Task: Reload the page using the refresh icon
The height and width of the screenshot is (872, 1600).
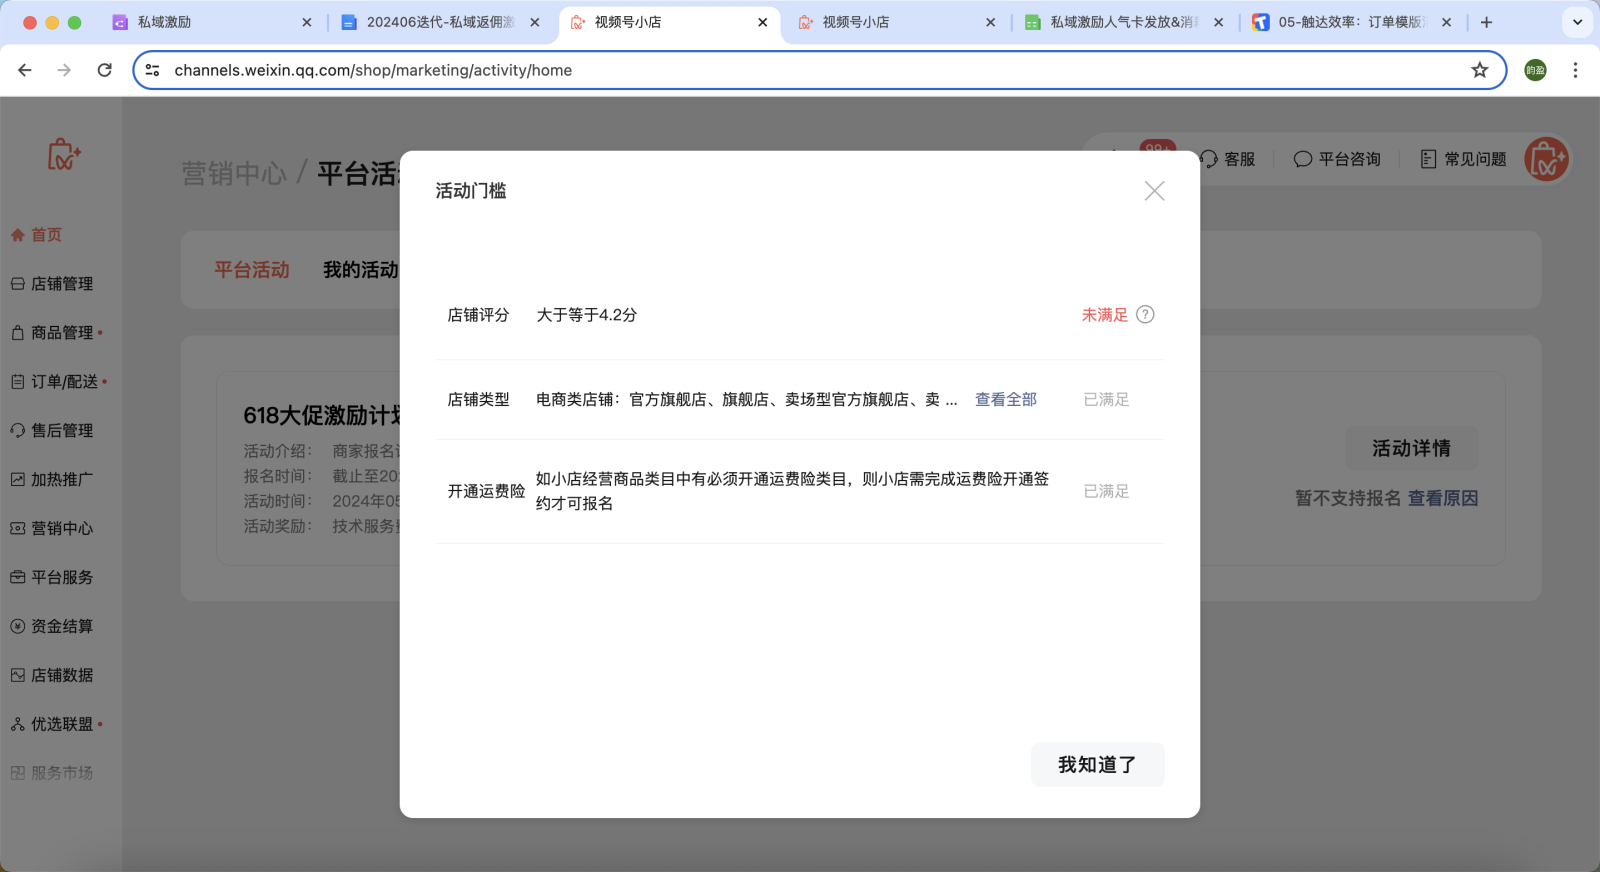Action: click(104, 70)
